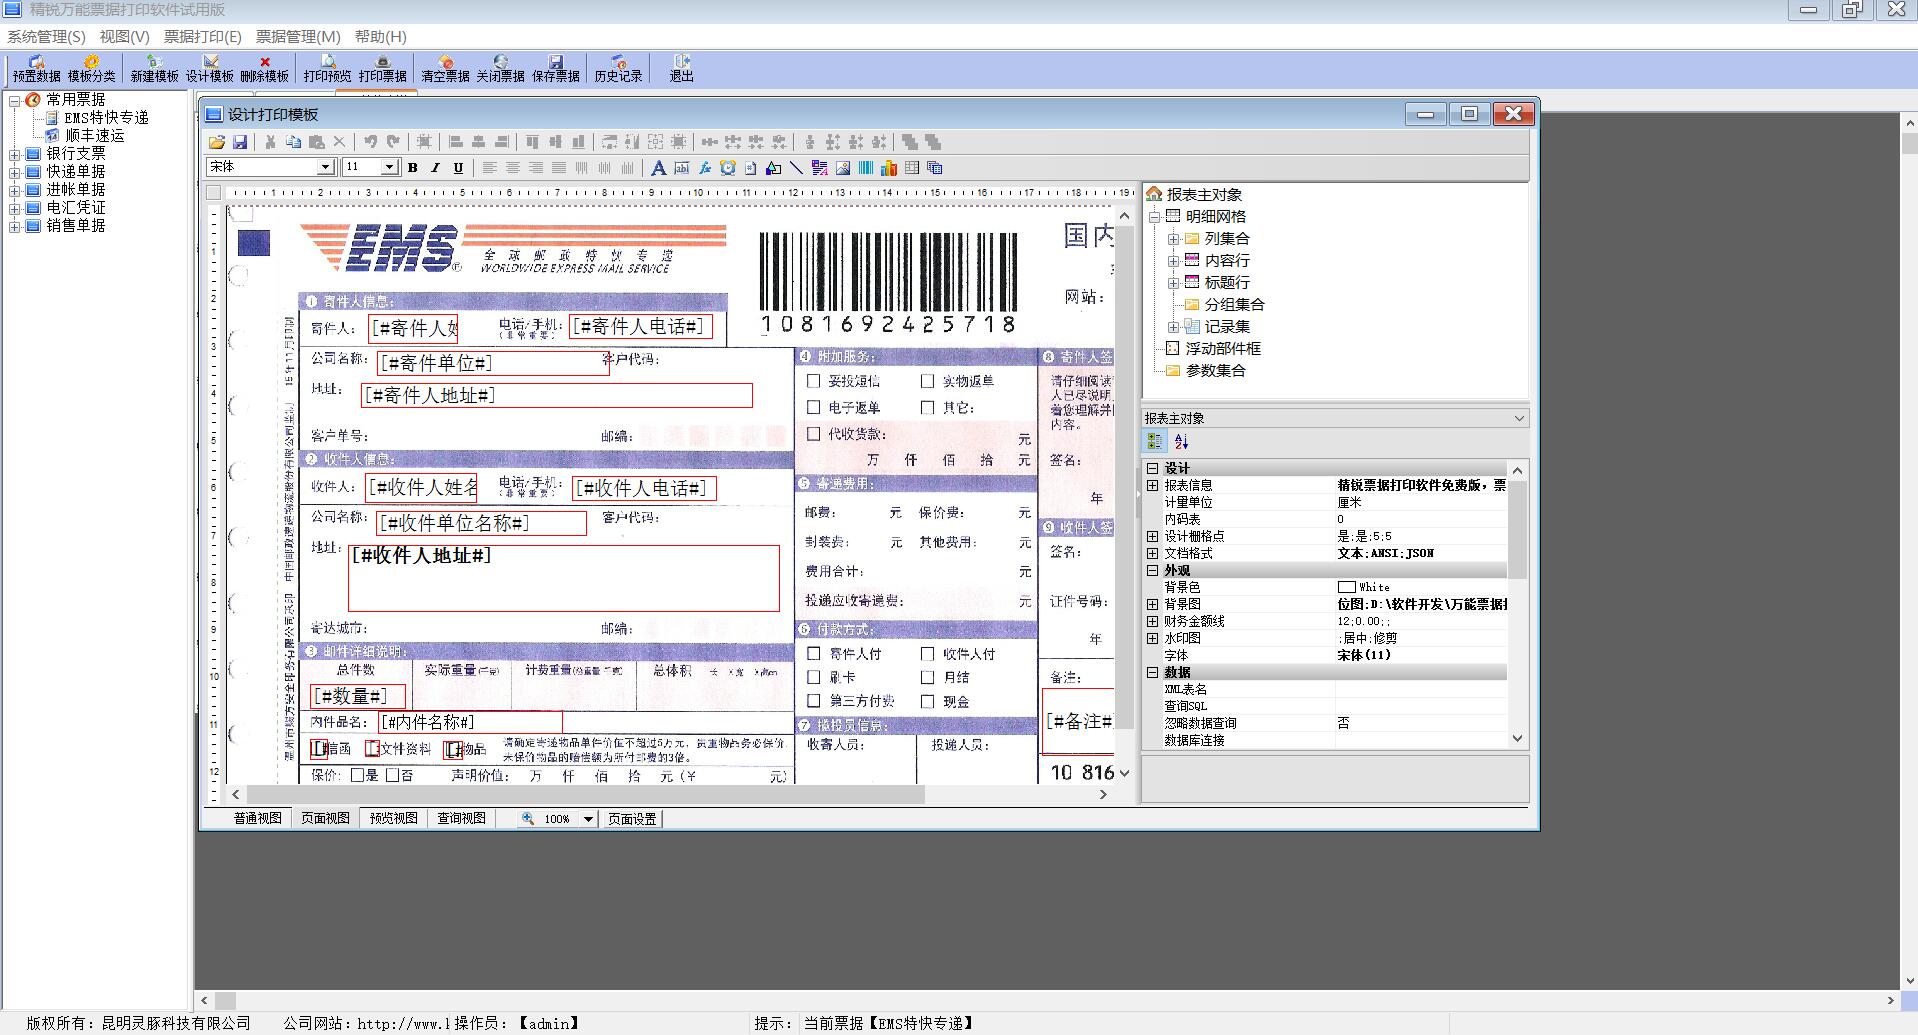This screenshot has width=1918, height=1035.
Task: Select the line drawing tool
Action: click(797, 168)
